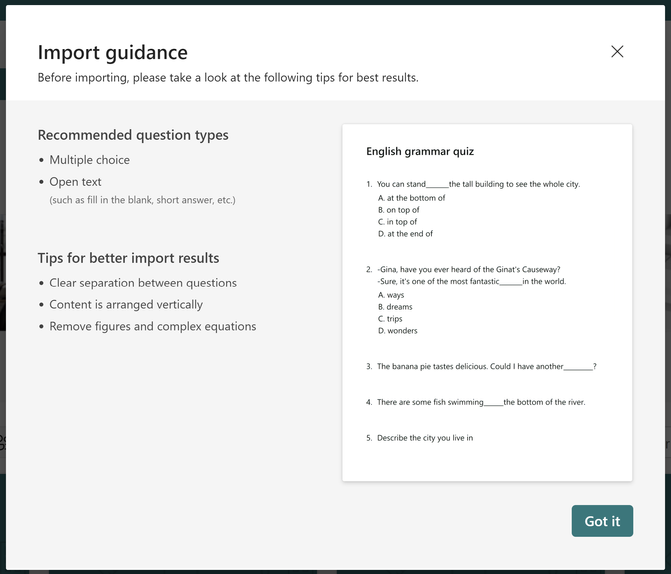Click answer option 'D. wonders'
Image resolution: width=671 pixels, height=574 pixels.
coord(398,331)
